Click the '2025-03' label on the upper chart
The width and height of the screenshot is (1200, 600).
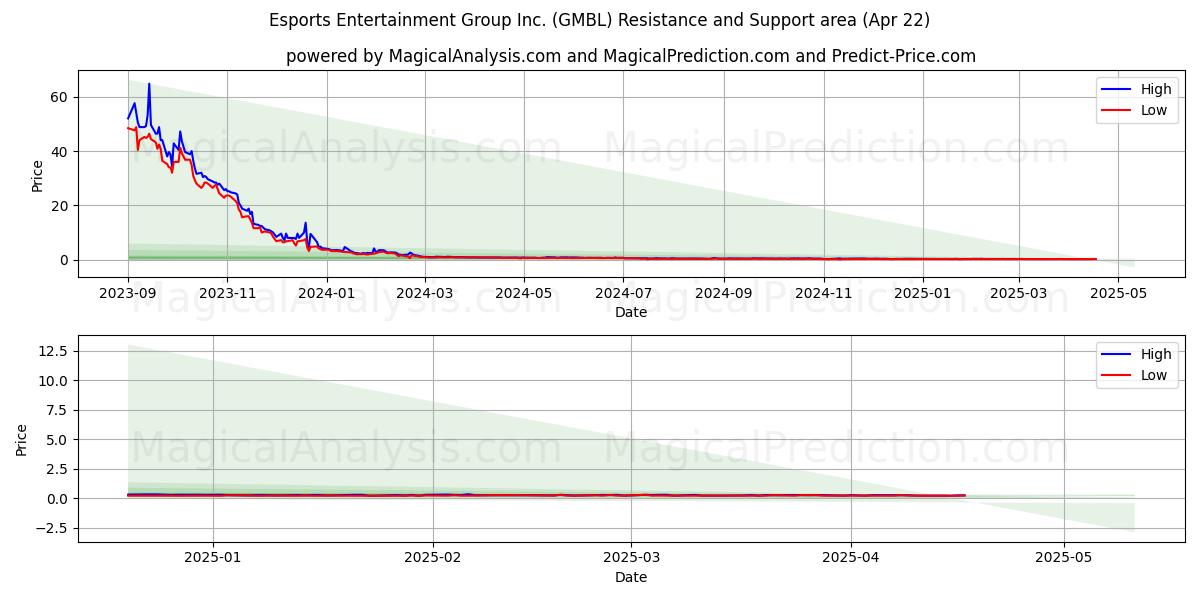pyautogui.click(x=1019, y=293)
